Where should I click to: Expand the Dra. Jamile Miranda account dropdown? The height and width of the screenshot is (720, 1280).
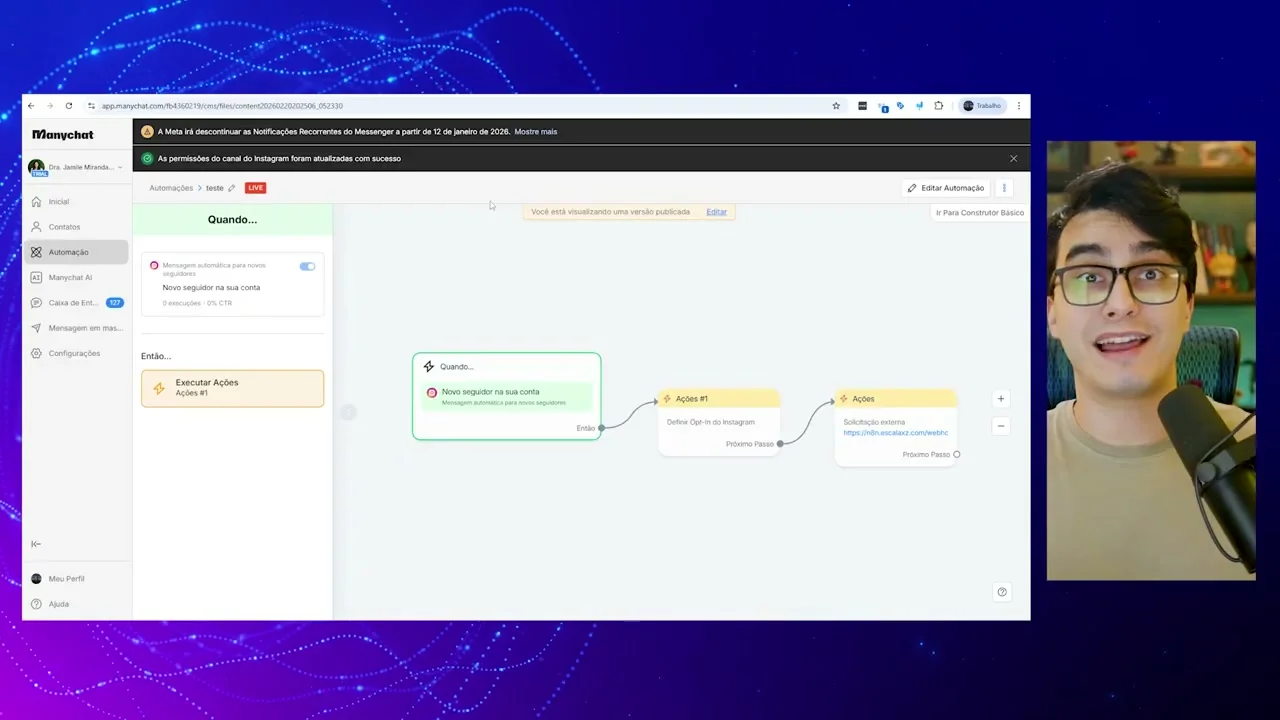click(x=76, y=167)
